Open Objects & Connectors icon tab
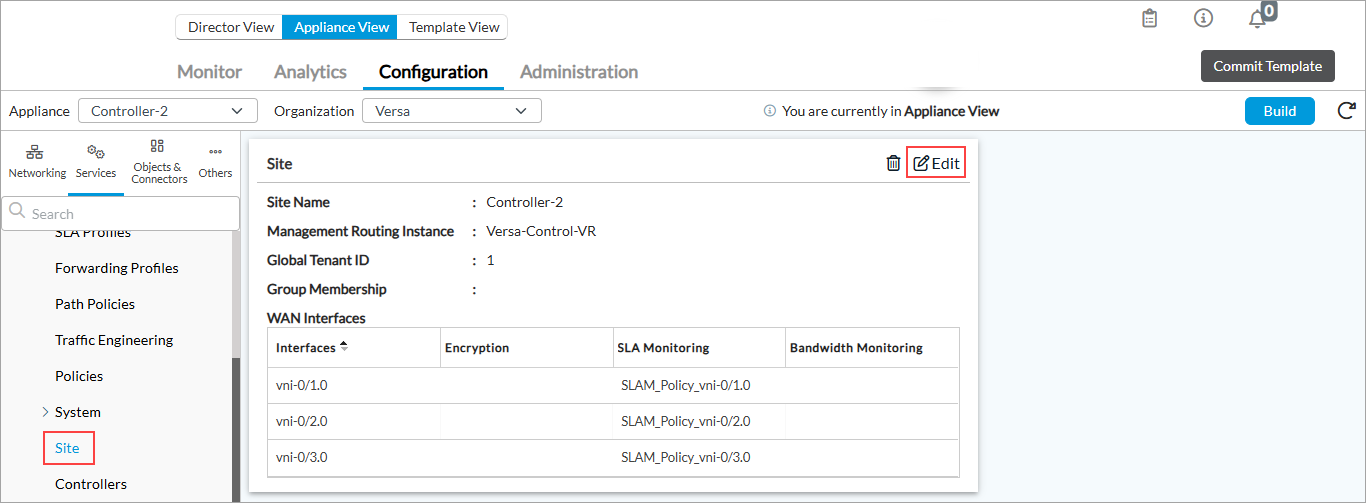This screenshot has height=503, width=1366. point(159,161)
